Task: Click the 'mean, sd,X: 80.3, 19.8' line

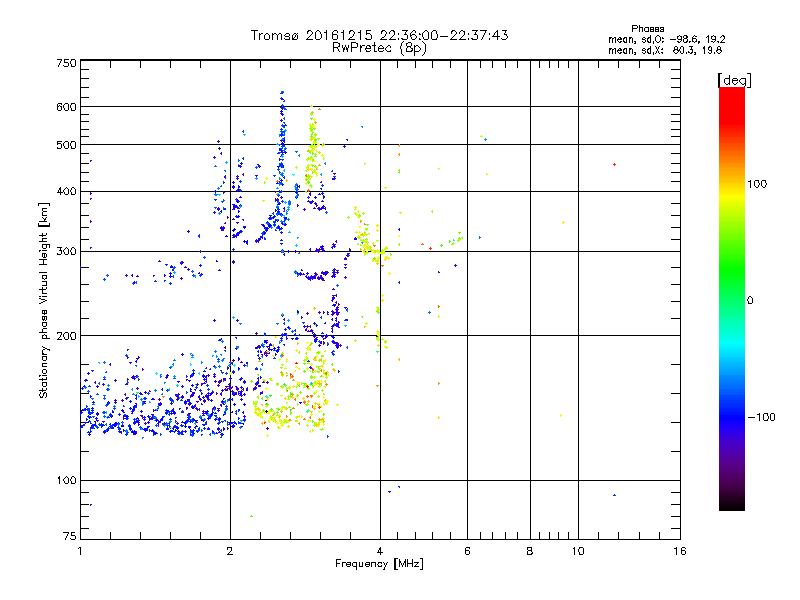Action: (665, 50)
